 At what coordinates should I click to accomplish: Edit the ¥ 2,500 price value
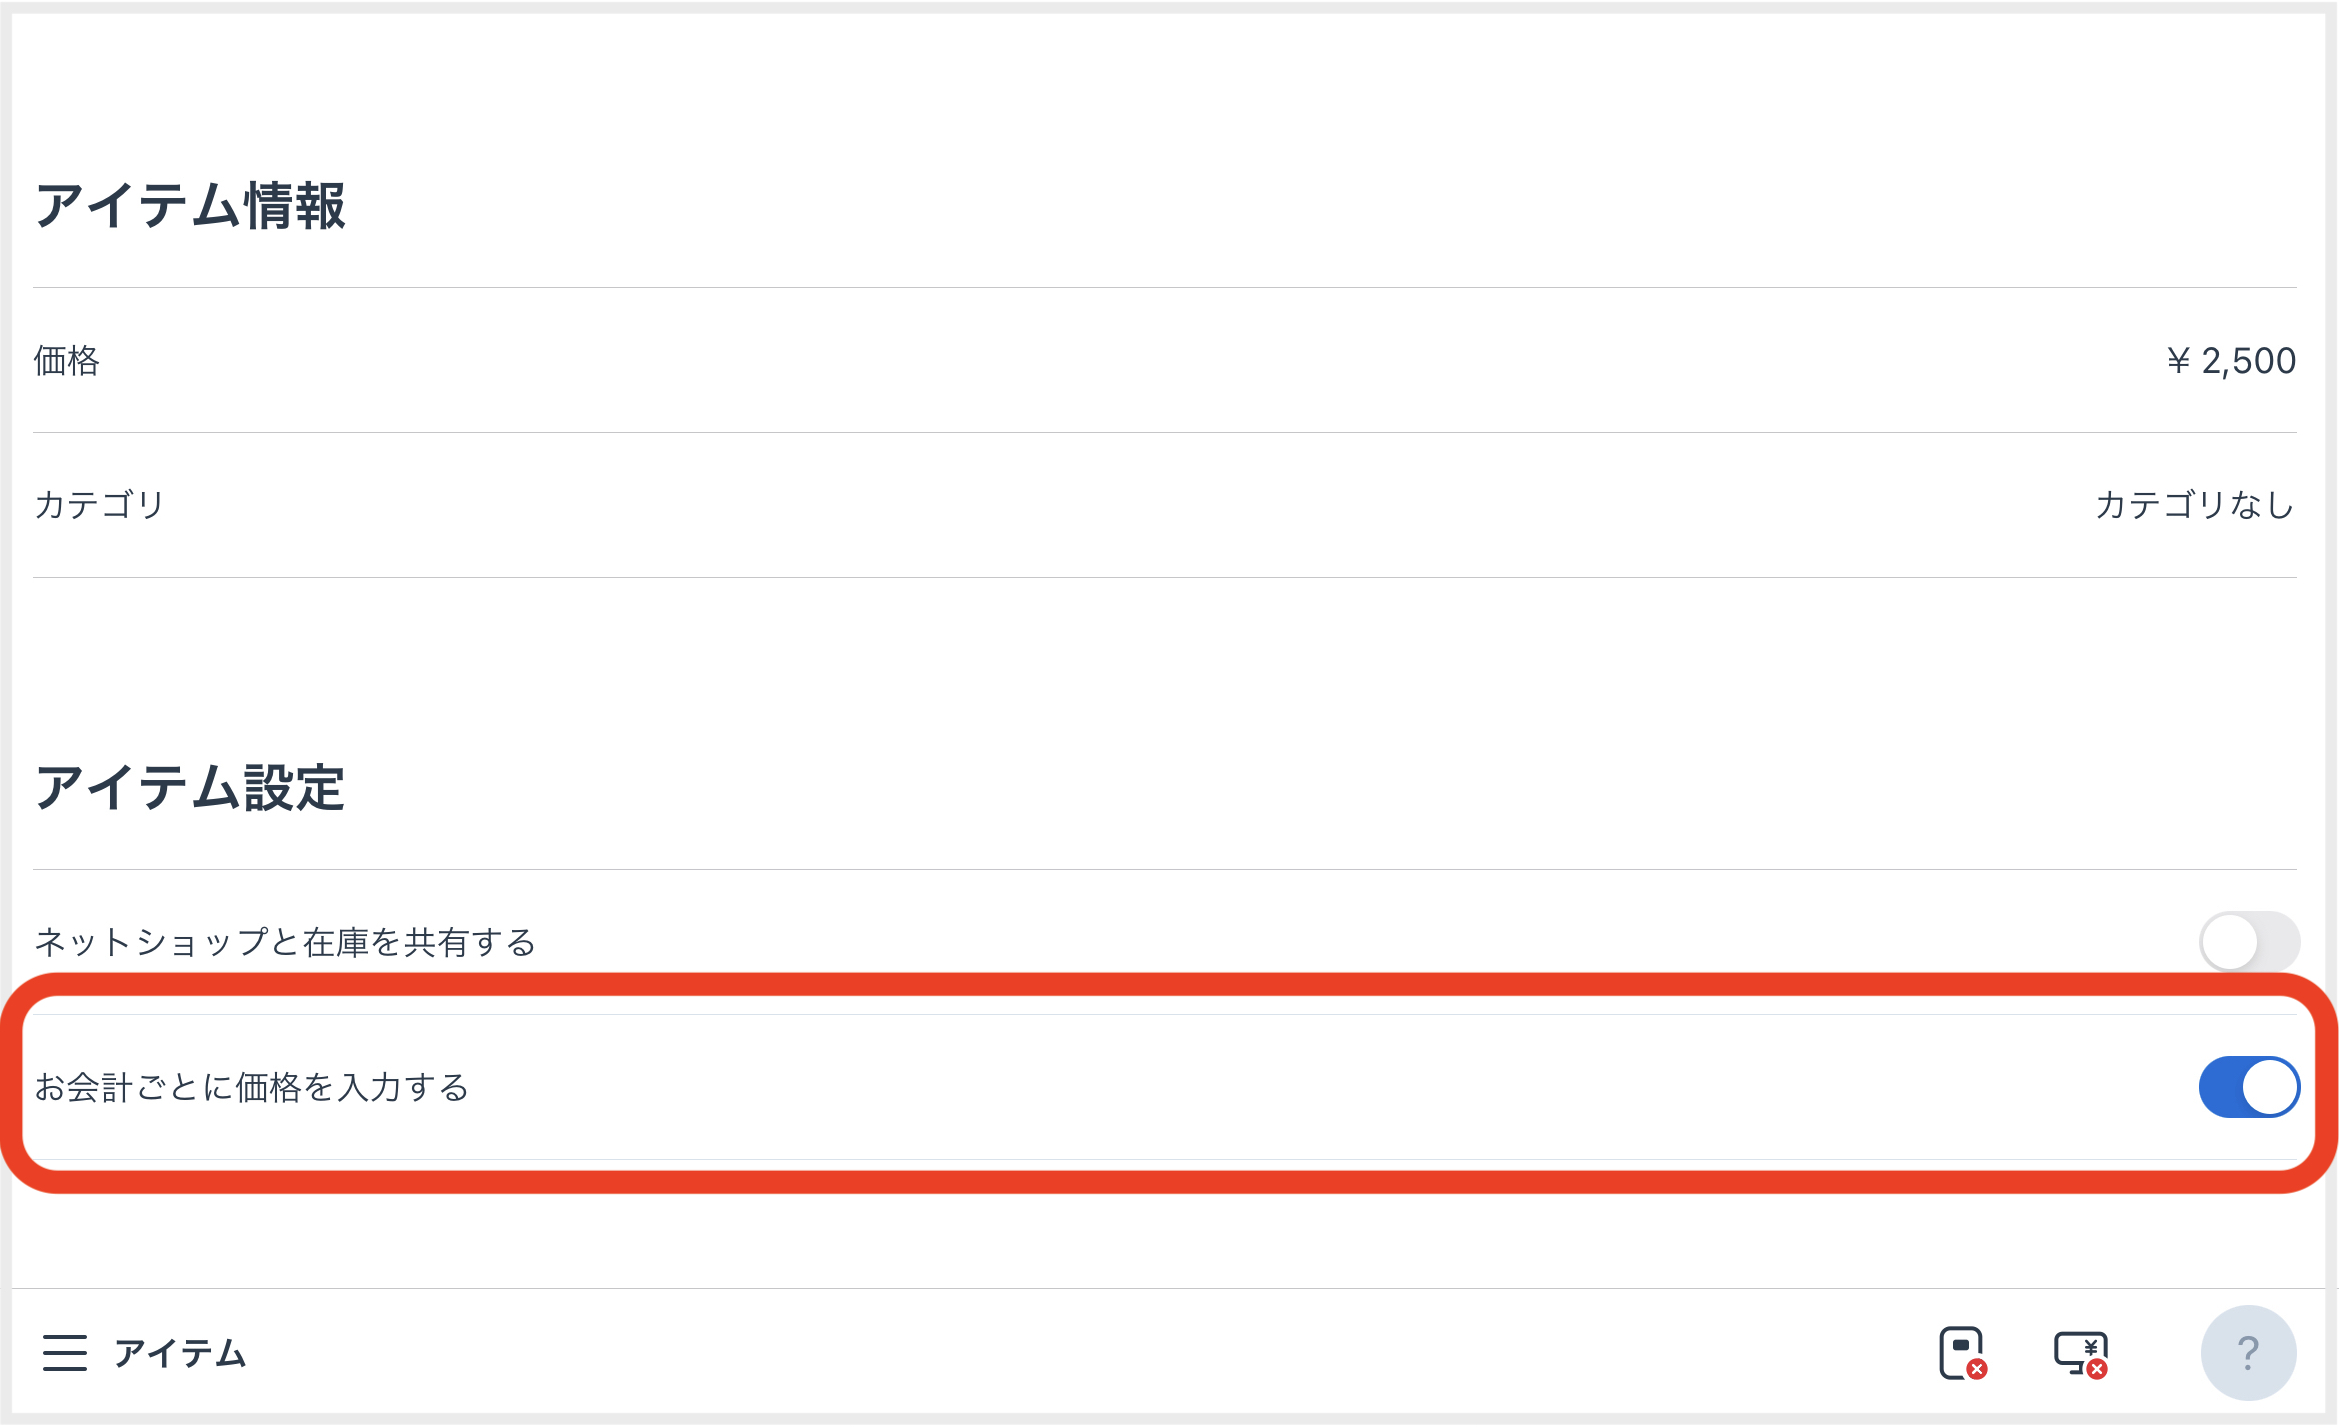tap(2231, 361)
